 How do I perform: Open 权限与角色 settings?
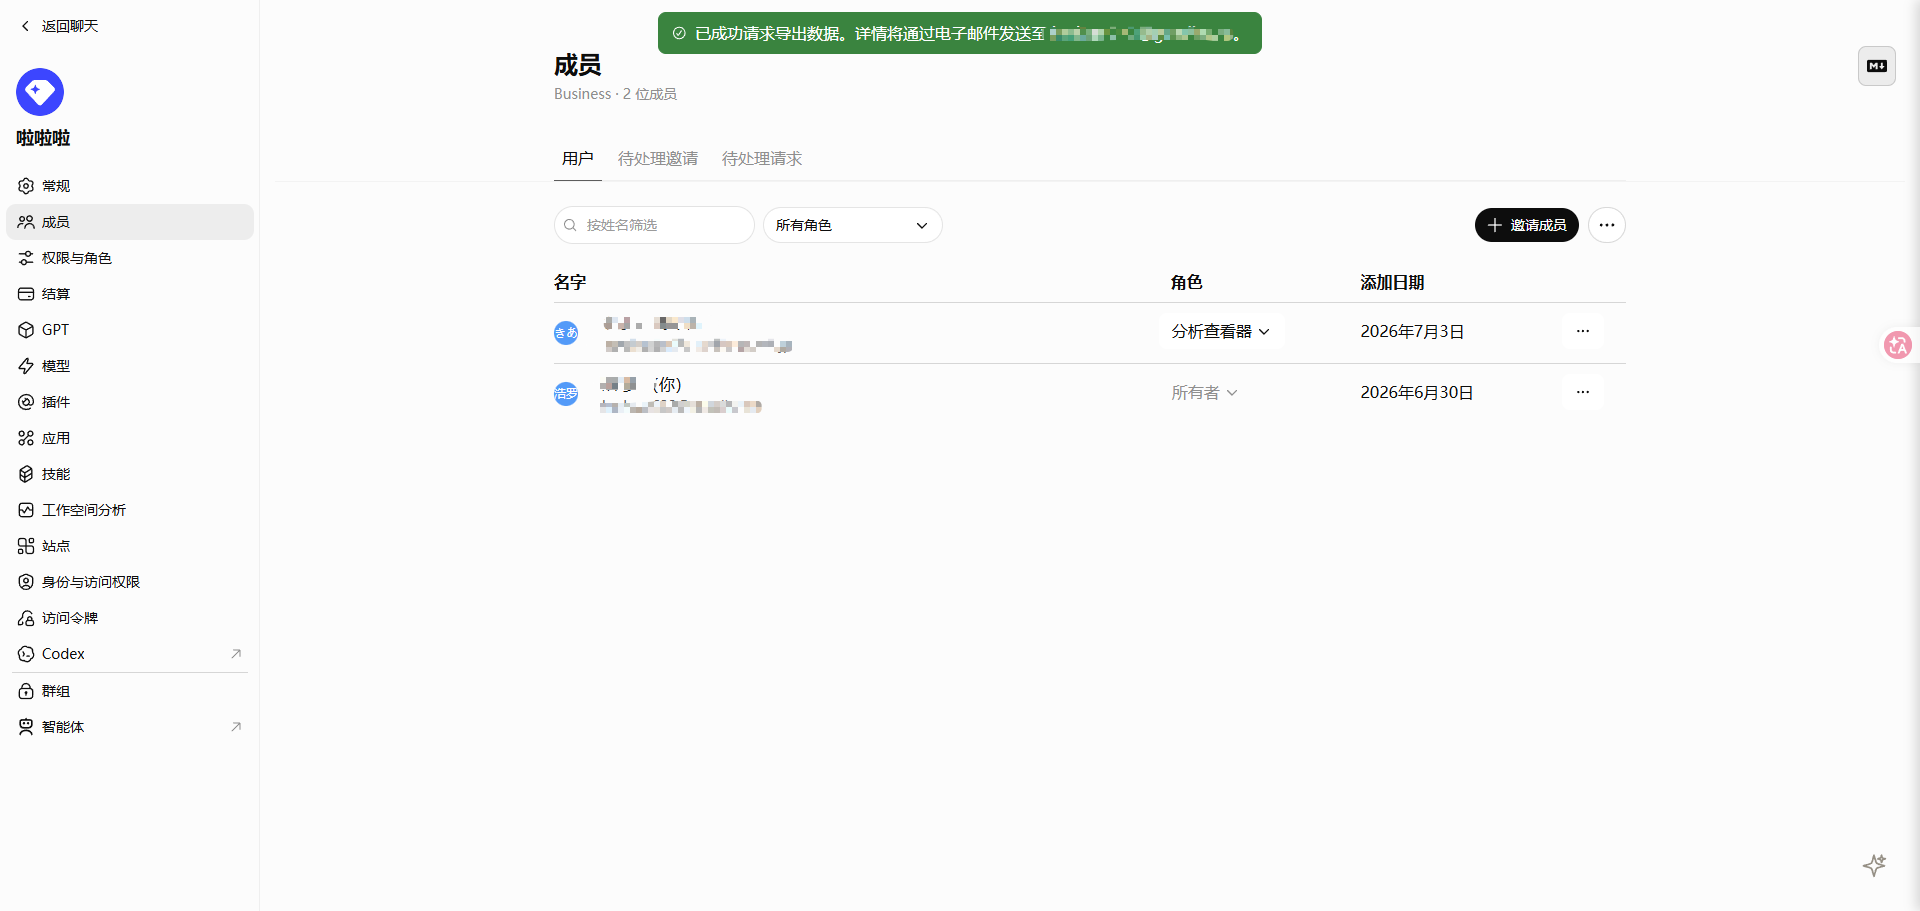pyautogui.click(x=130, y=258)
